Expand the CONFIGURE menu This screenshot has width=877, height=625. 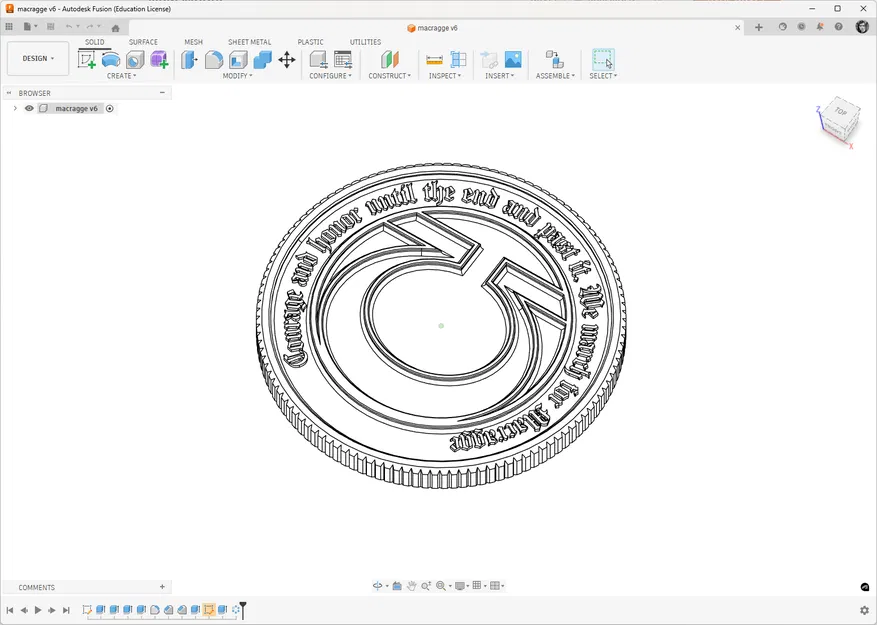pyautogui.click(x=331, y=76)
